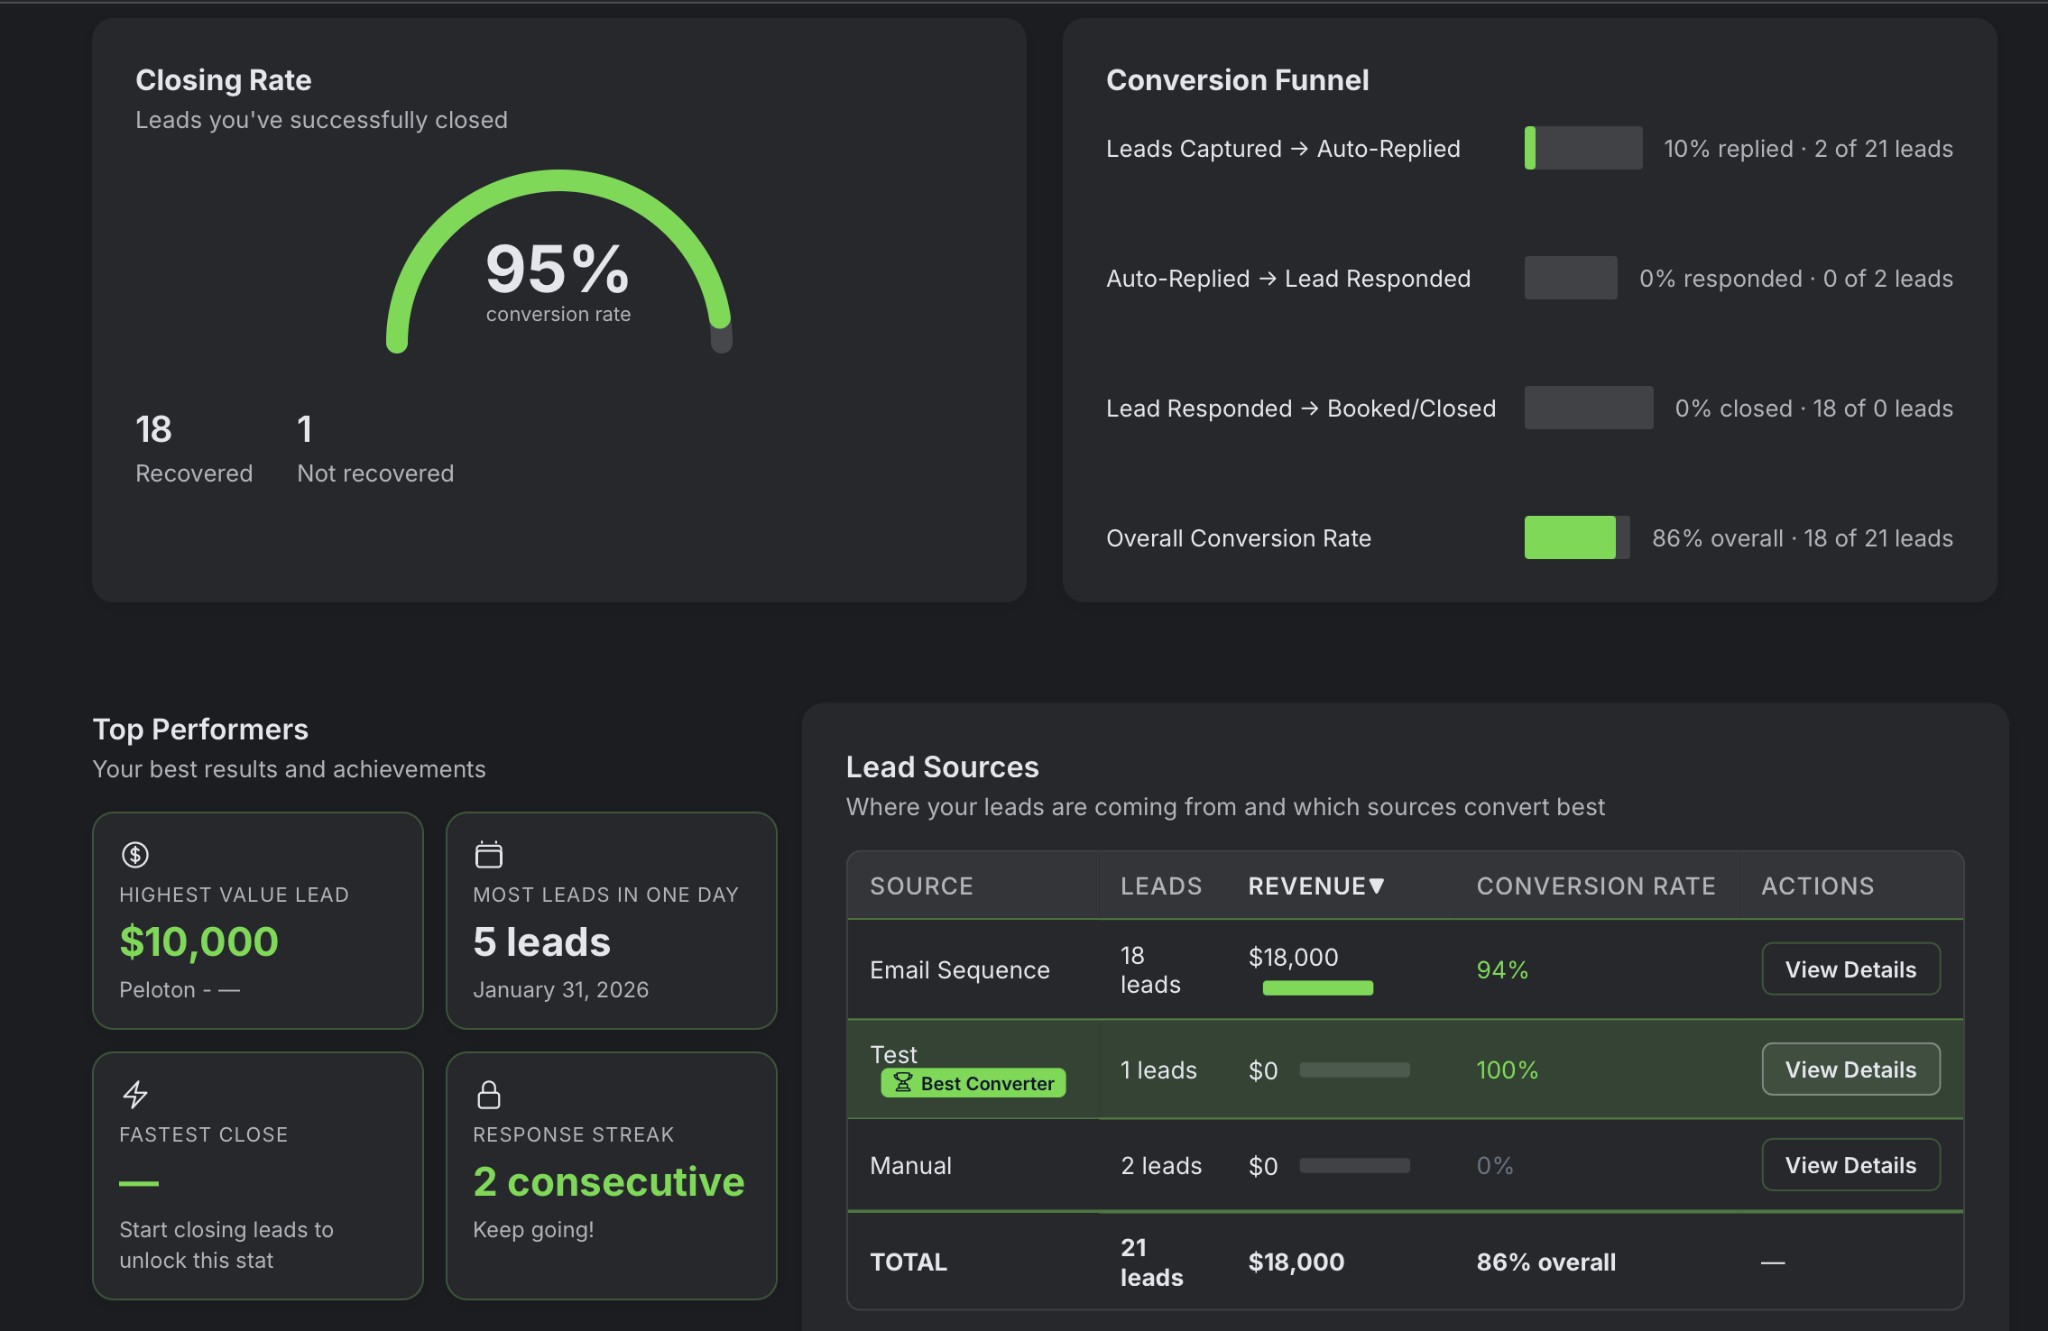Click View Details for Email Sequence
Screen dimensions: 2048x1331
pos(1850,968)
